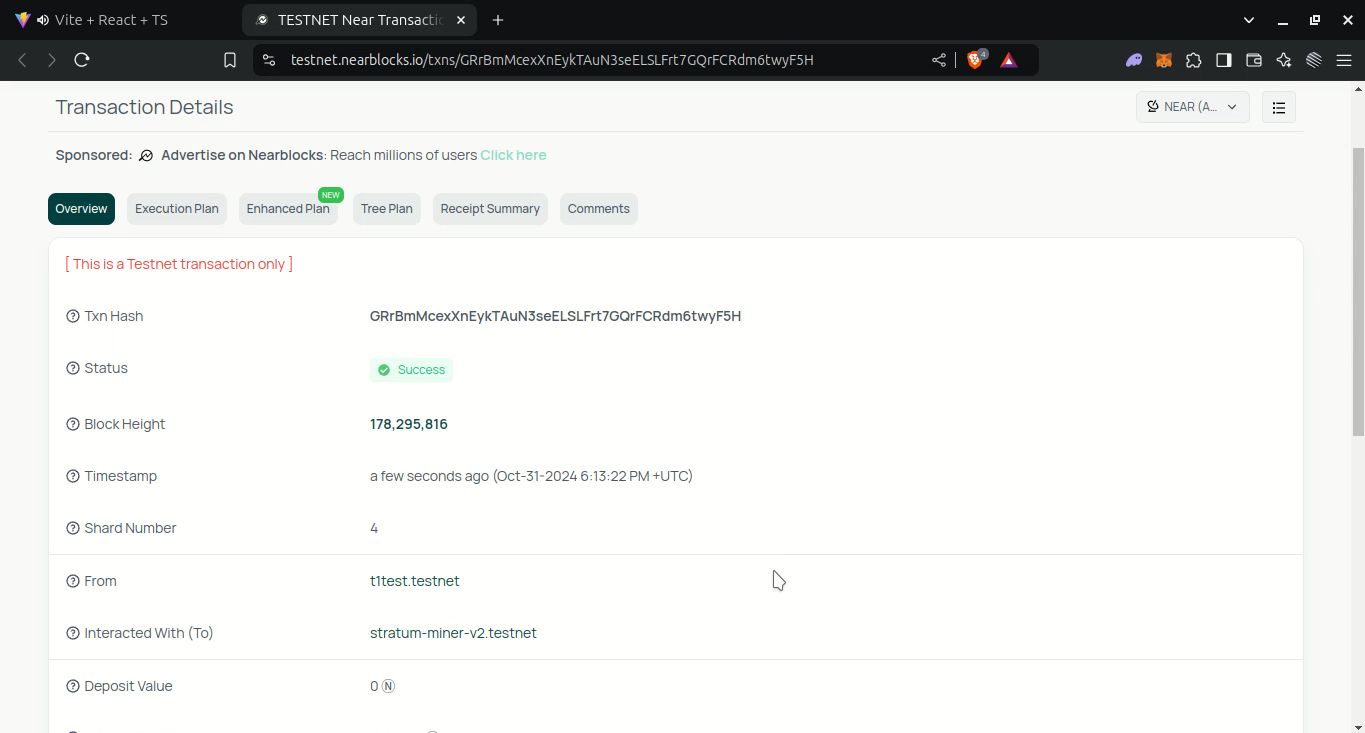This screenshot has width=1365, height=733.
Task: Click the 'Click here' advertise link
Action: click(513, 155)
